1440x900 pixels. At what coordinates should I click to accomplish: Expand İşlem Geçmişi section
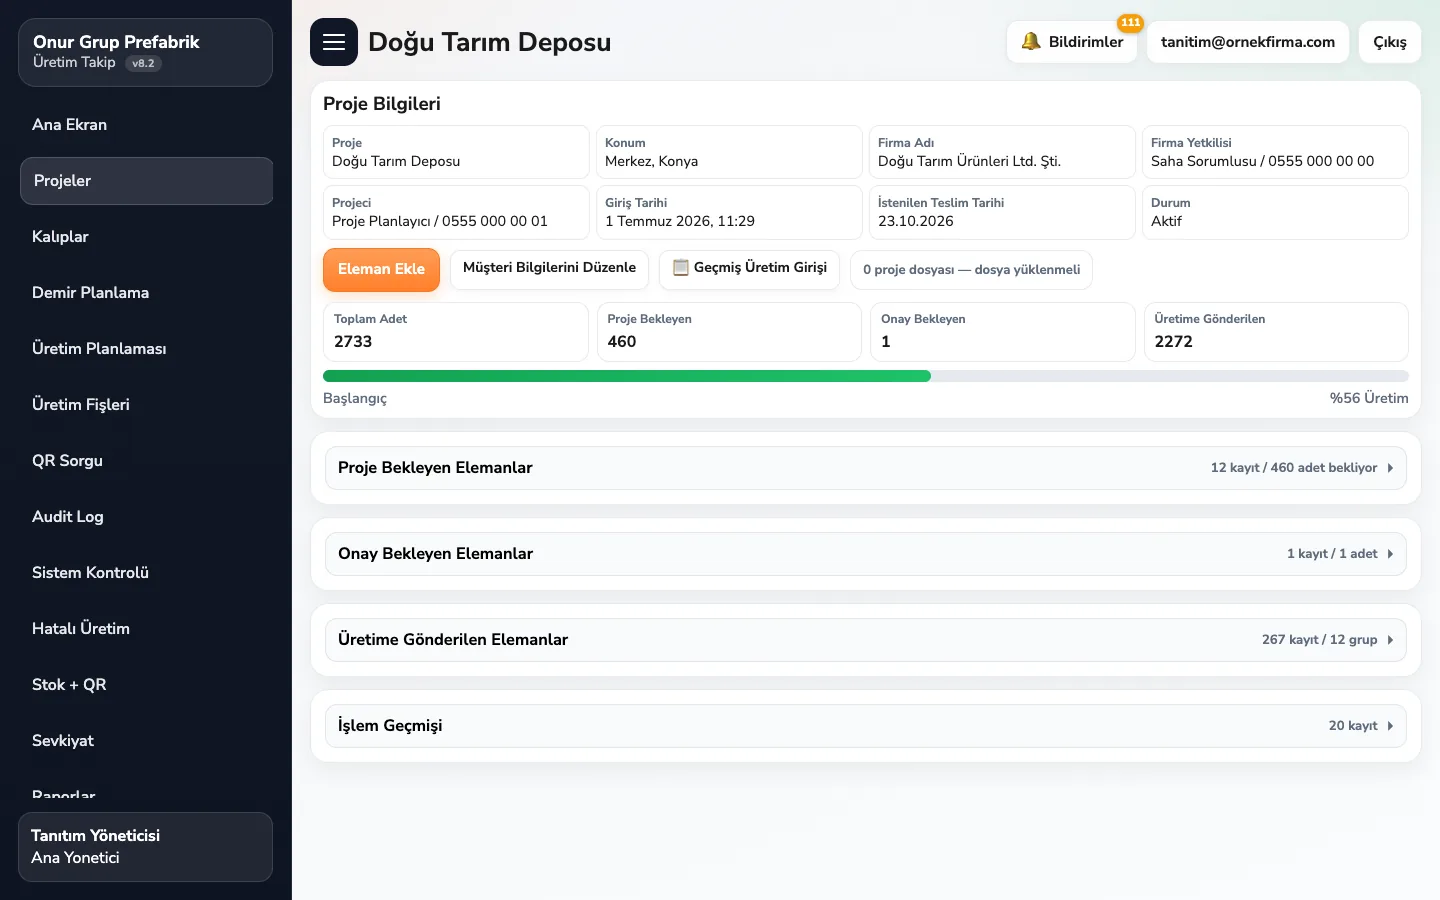click(x=866, y=726)
